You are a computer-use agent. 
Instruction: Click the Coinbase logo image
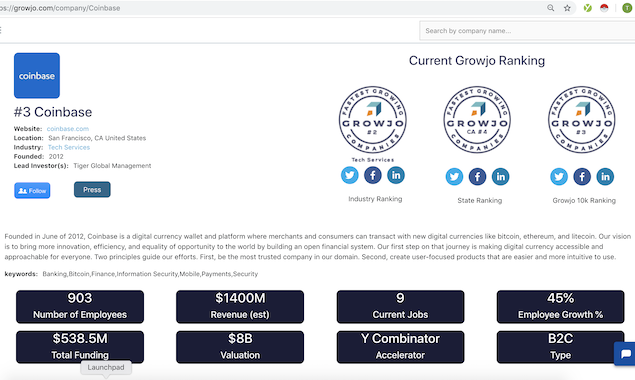[x=37, y=75]
